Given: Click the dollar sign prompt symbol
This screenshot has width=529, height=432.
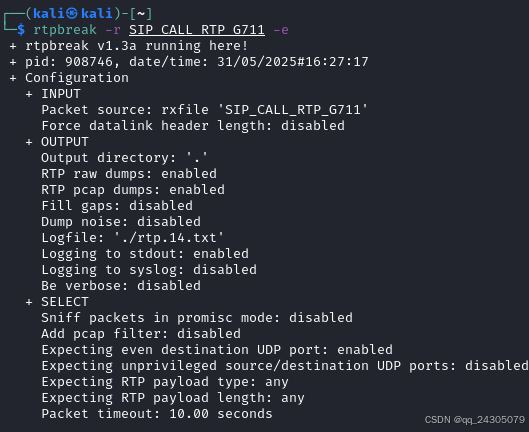Looking at the screenshot, I should click(x=21, y=30).
